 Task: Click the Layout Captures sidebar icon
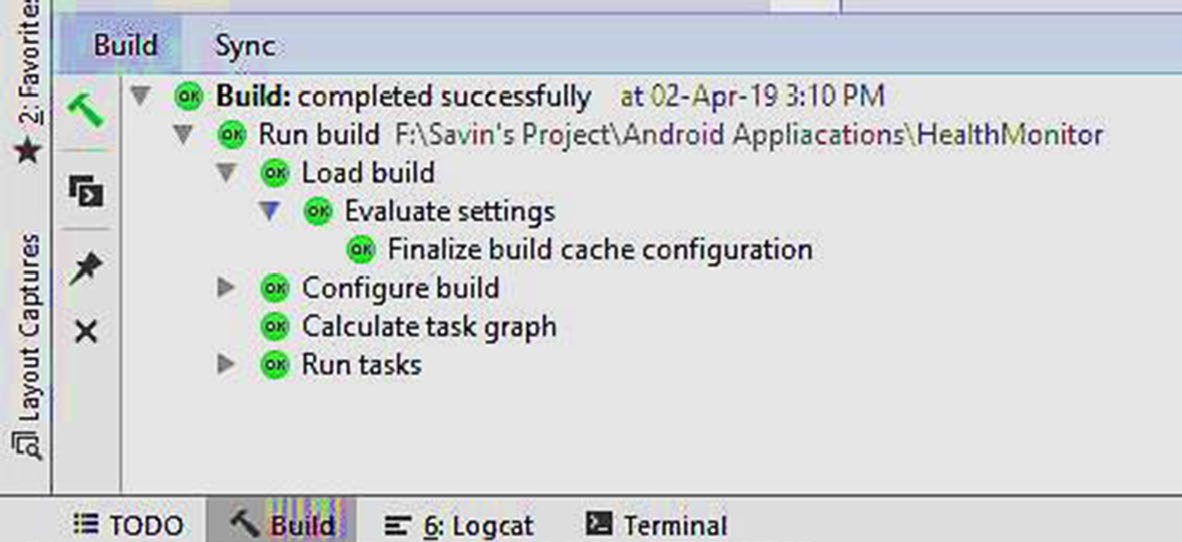click(x=29, y=443)
